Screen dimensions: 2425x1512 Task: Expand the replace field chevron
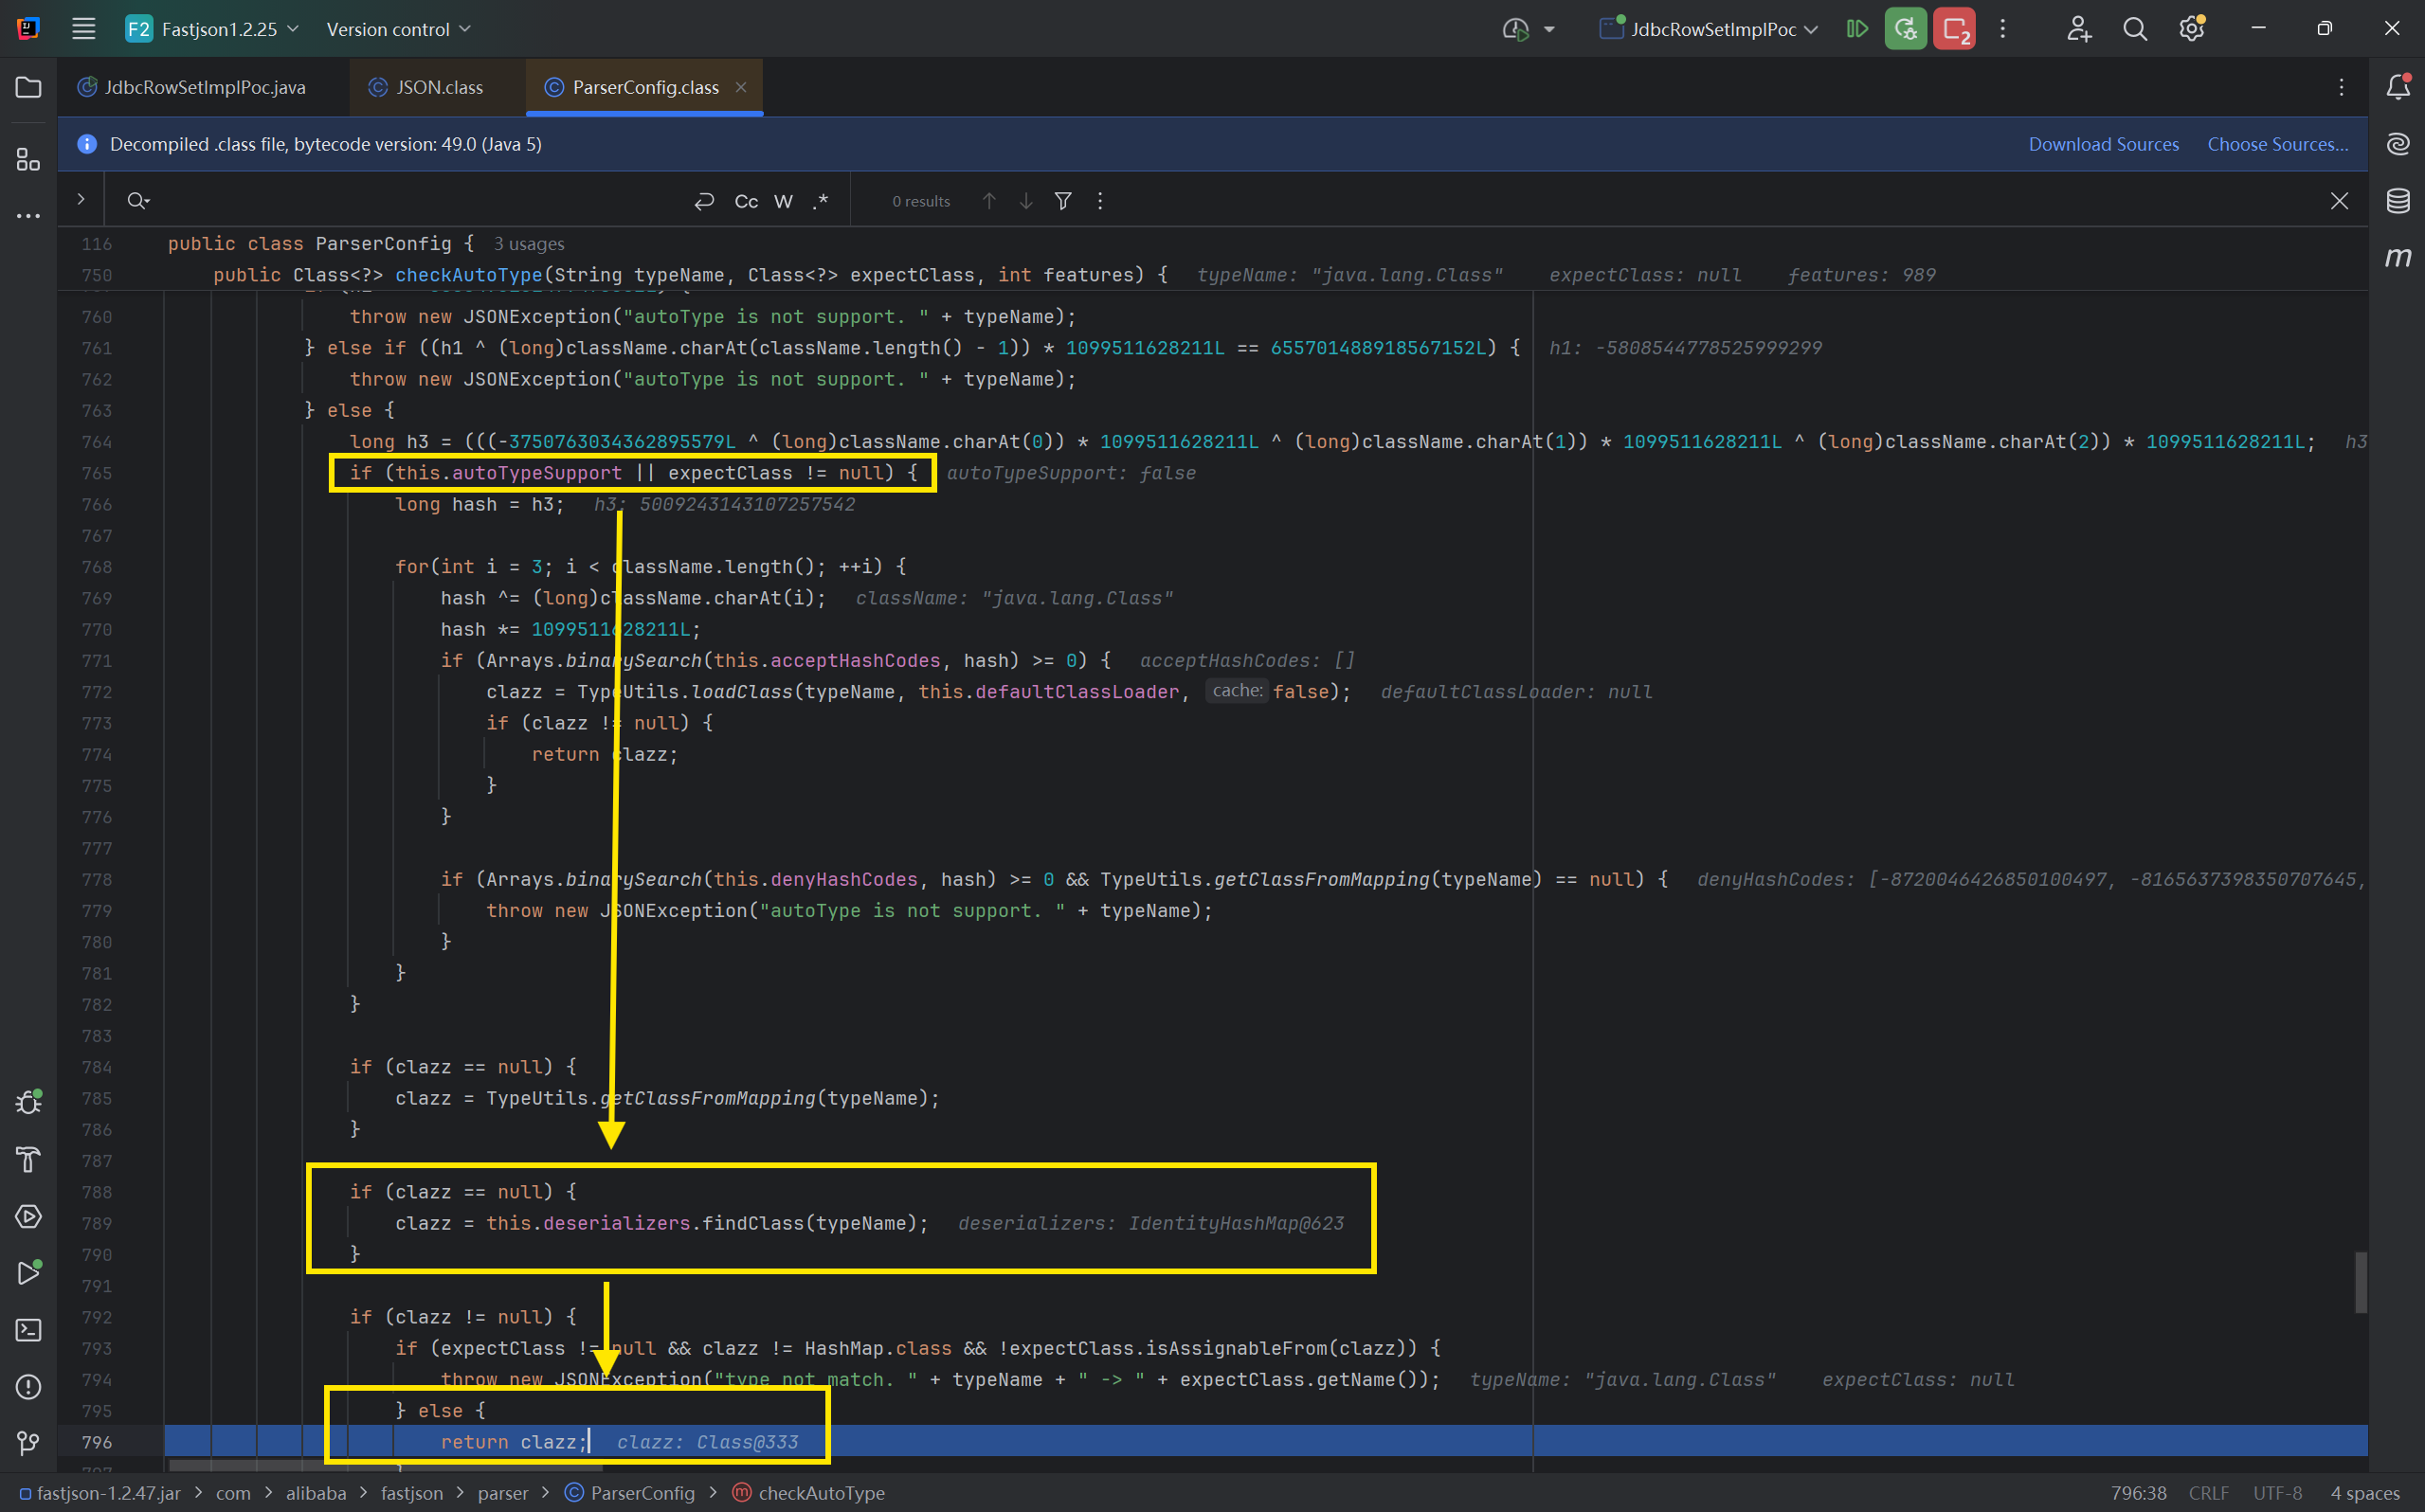click(x=81, y=200)
